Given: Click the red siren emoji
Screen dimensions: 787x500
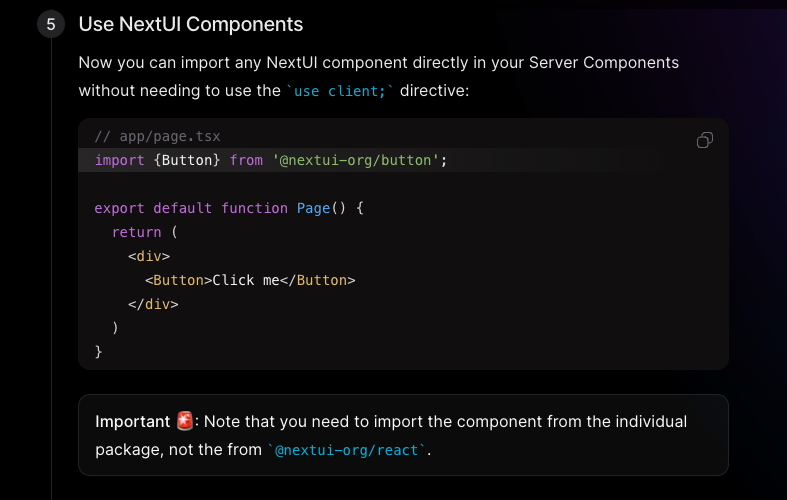Looking at the screenshot, I should coord(185,421).
